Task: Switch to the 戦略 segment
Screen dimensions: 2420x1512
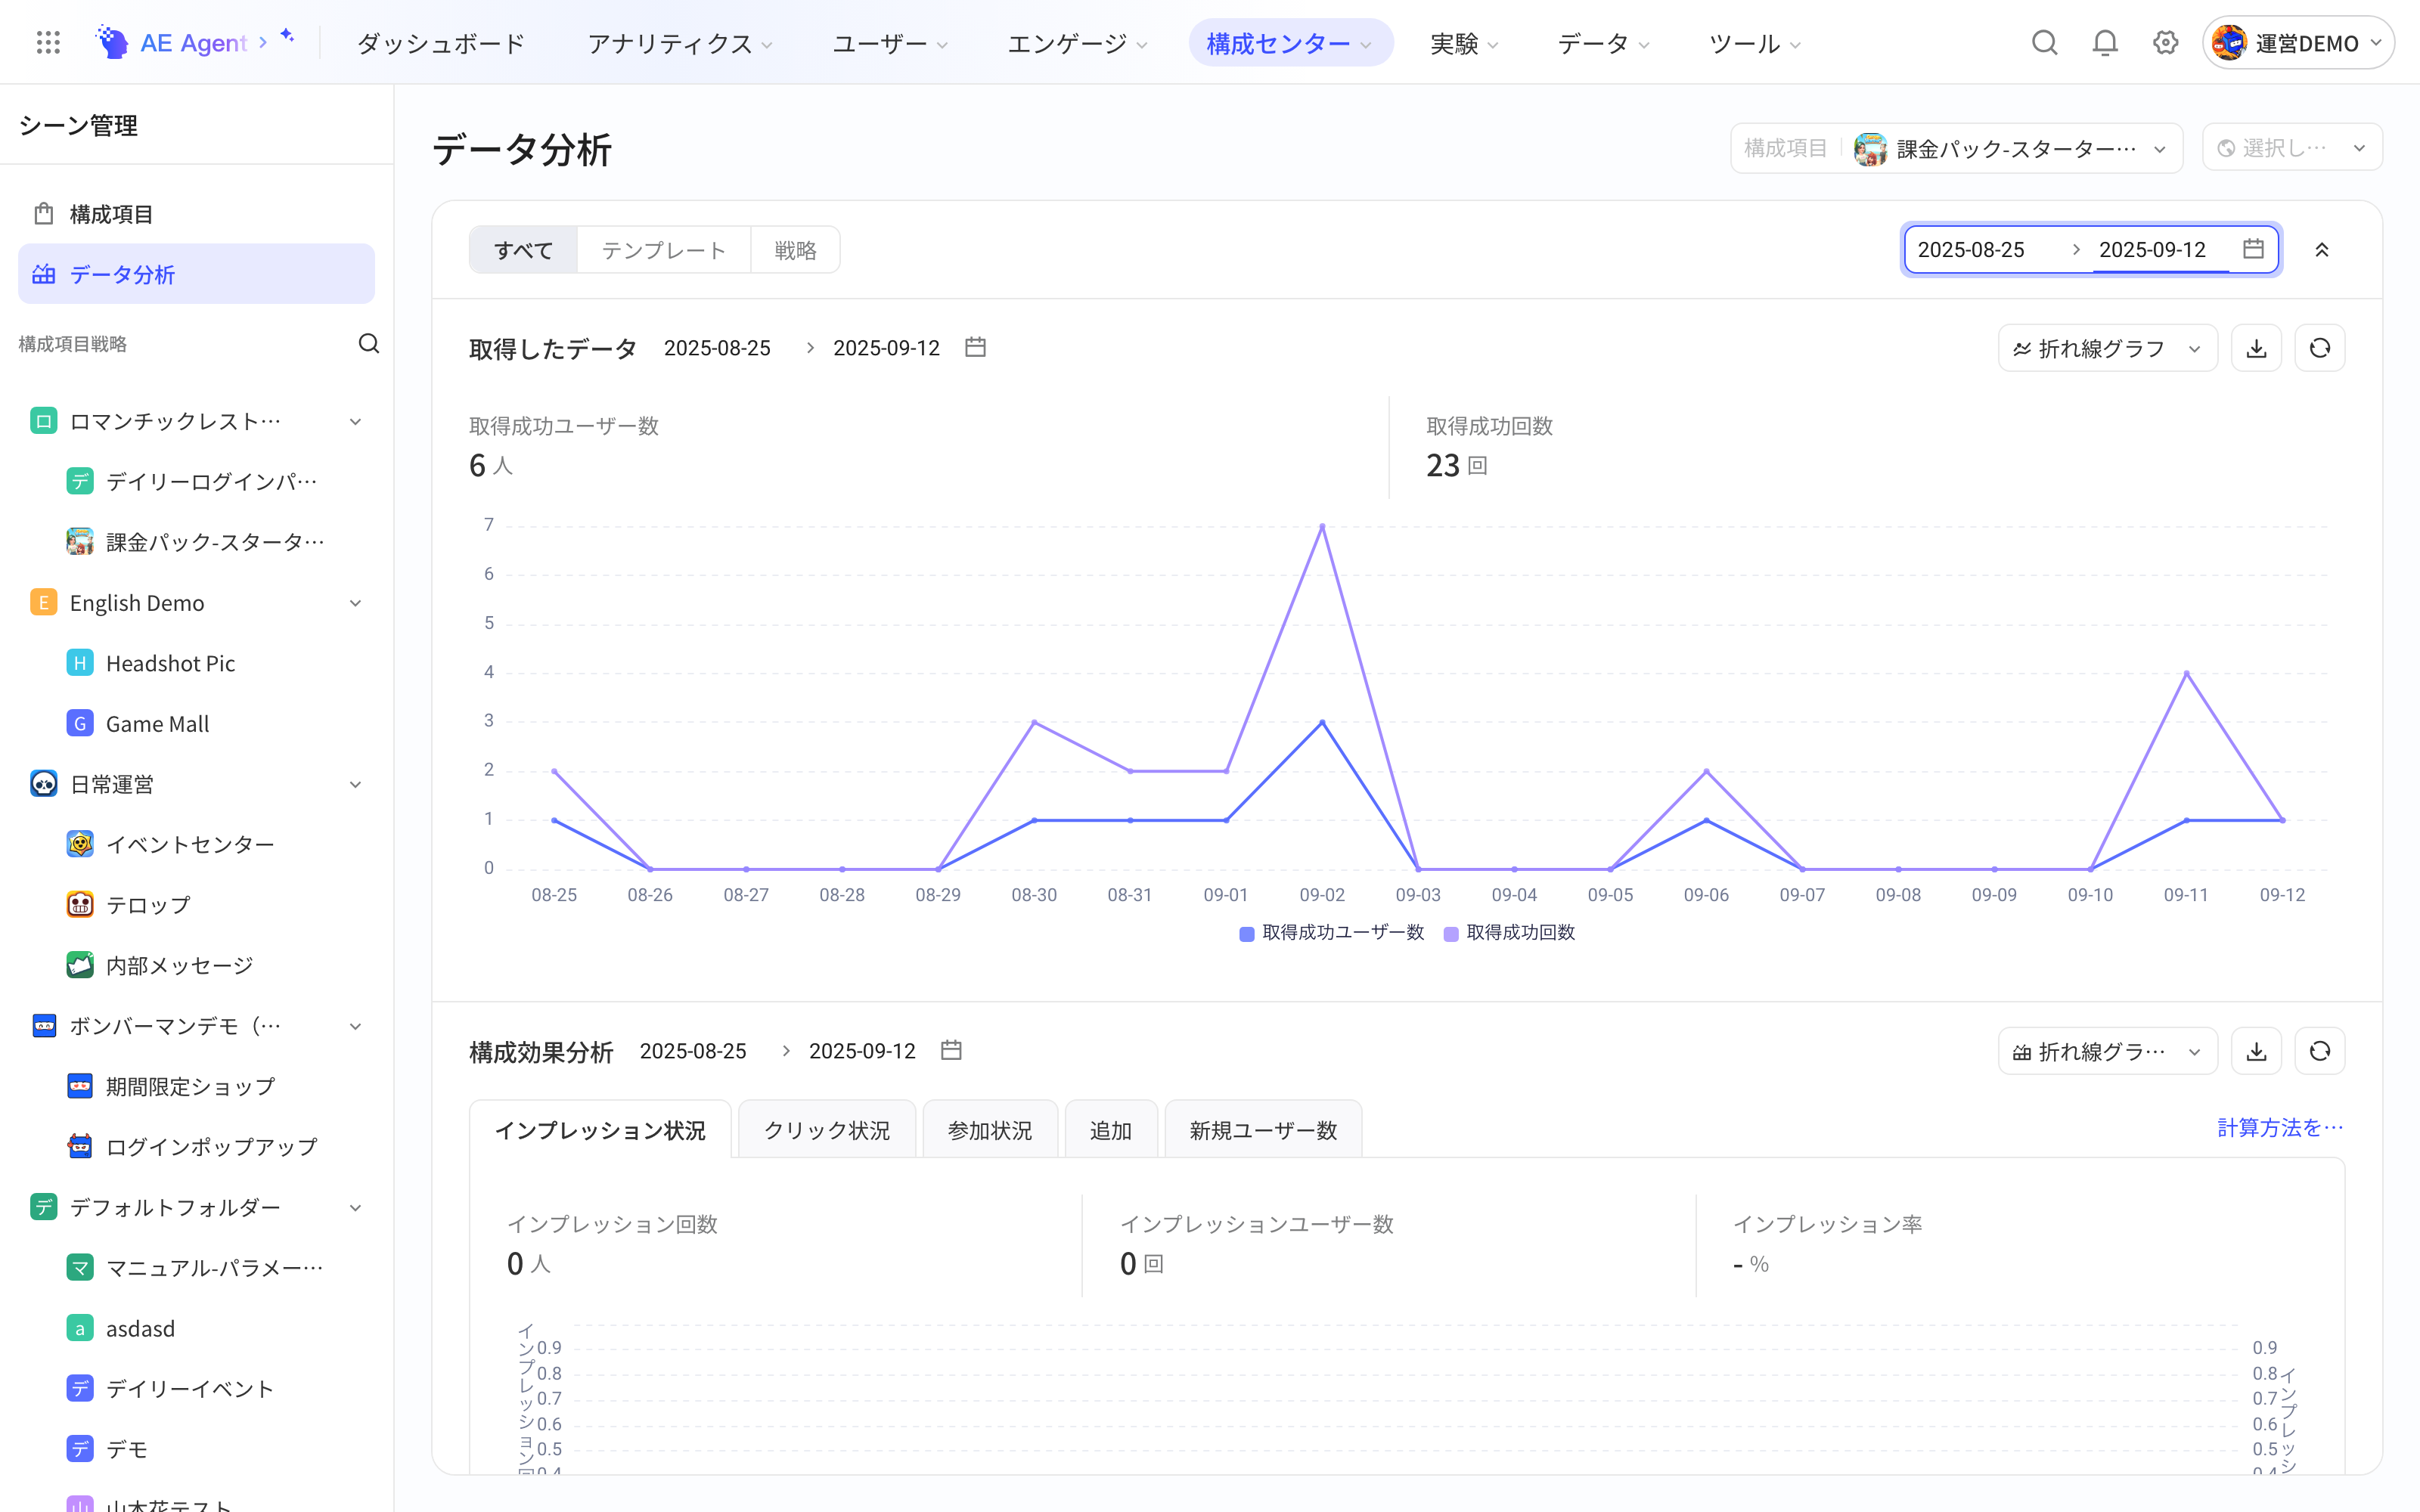Action: [795, 250]
